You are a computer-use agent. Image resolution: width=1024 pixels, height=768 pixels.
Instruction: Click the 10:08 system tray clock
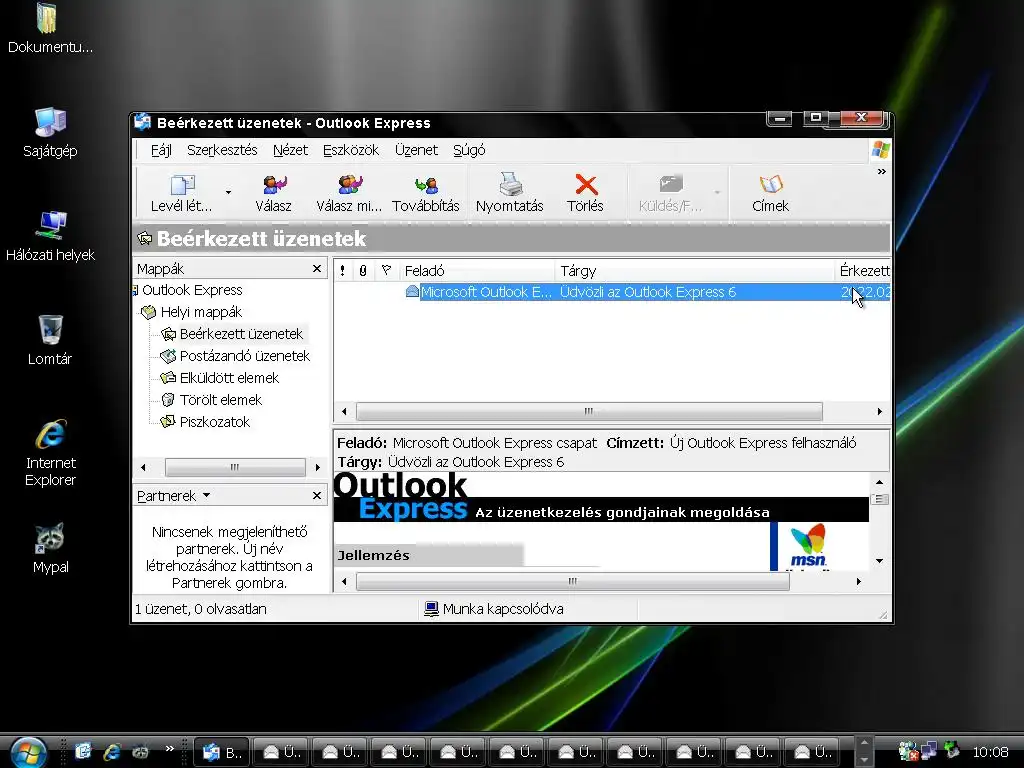point(991,752)
